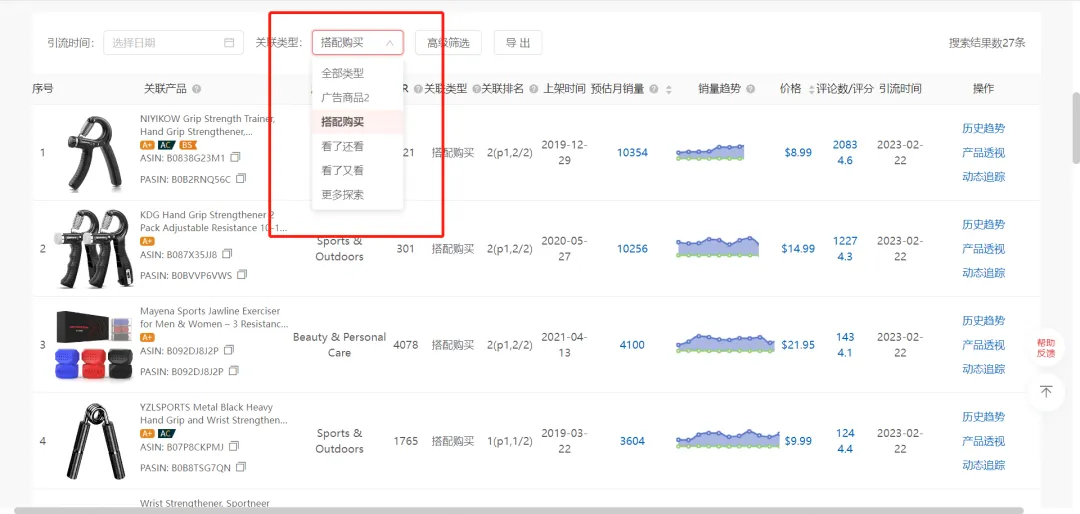The height and width of the screenshot is (514, 1080).
Task: Copy ASIN B092DJ8J2P using copy icon
Action: 229,350
